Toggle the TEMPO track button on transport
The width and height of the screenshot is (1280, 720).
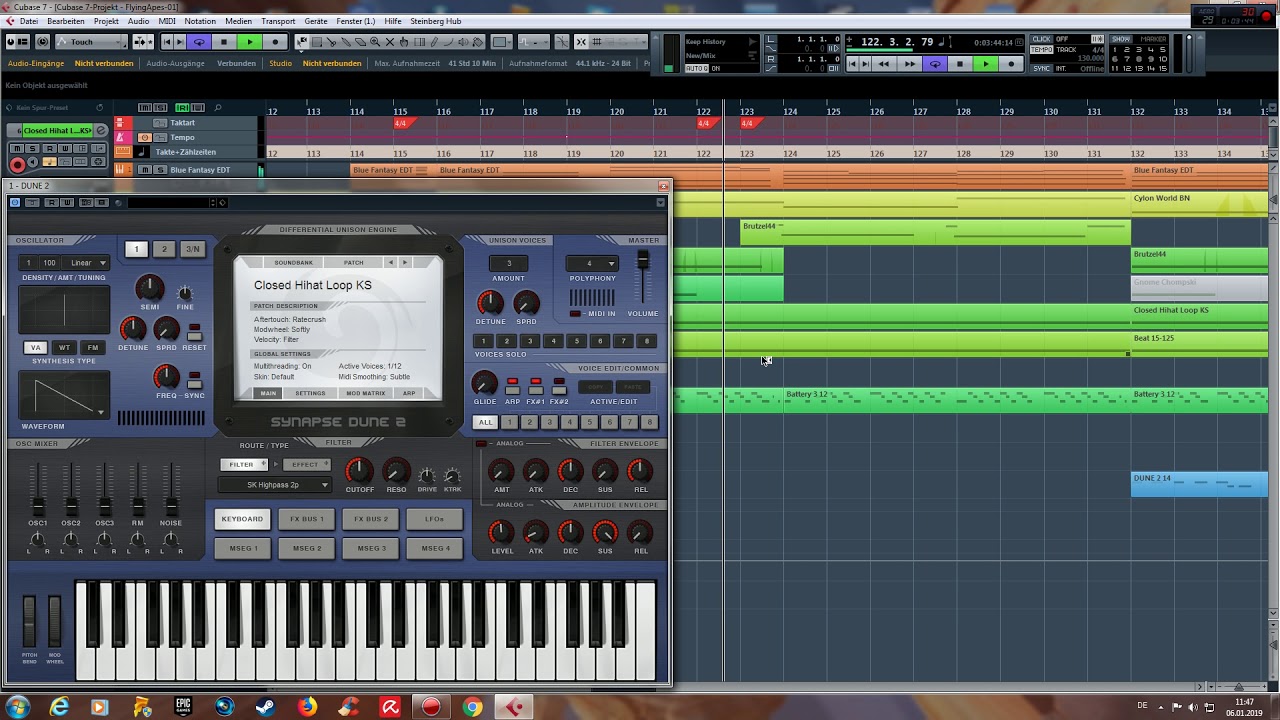tap(1041, 50)
